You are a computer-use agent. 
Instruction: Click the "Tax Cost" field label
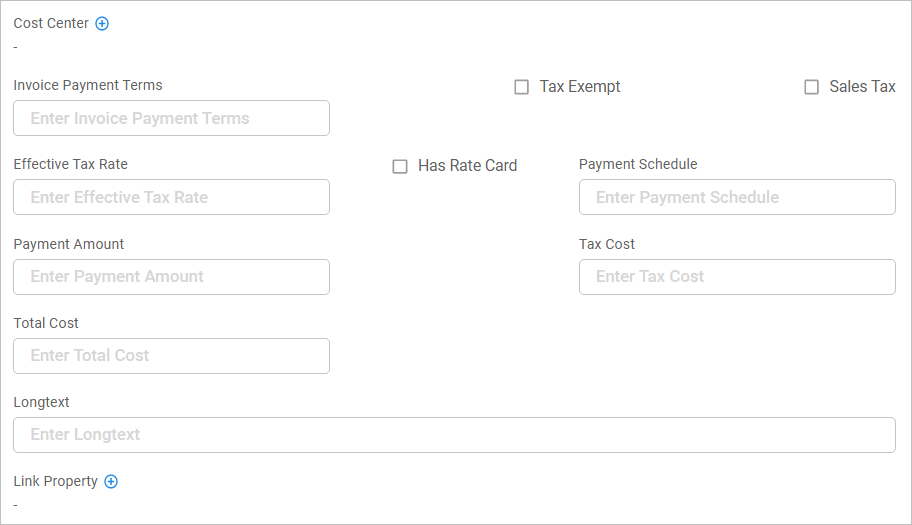[x=607, y=244]
